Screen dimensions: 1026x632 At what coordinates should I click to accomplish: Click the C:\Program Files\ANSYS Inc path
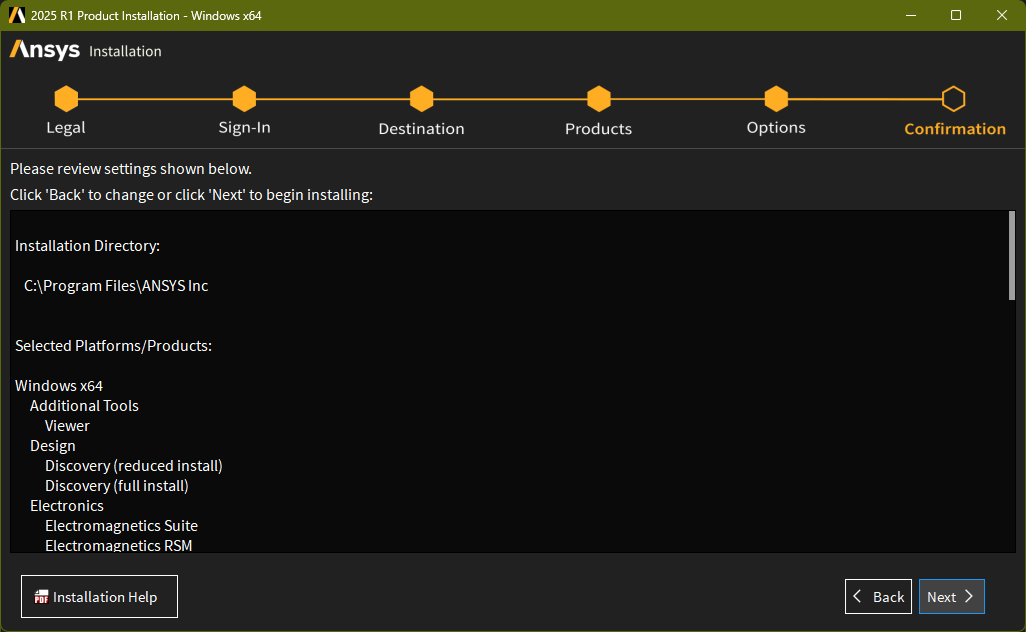point(116,286)
